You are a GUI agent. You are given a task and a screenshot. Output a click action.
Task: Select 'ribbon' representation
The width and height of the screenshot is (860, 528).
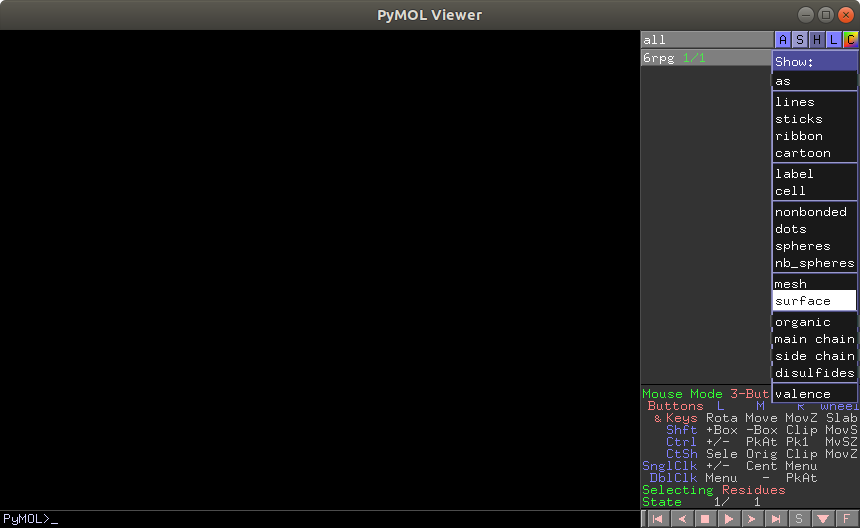814,136
